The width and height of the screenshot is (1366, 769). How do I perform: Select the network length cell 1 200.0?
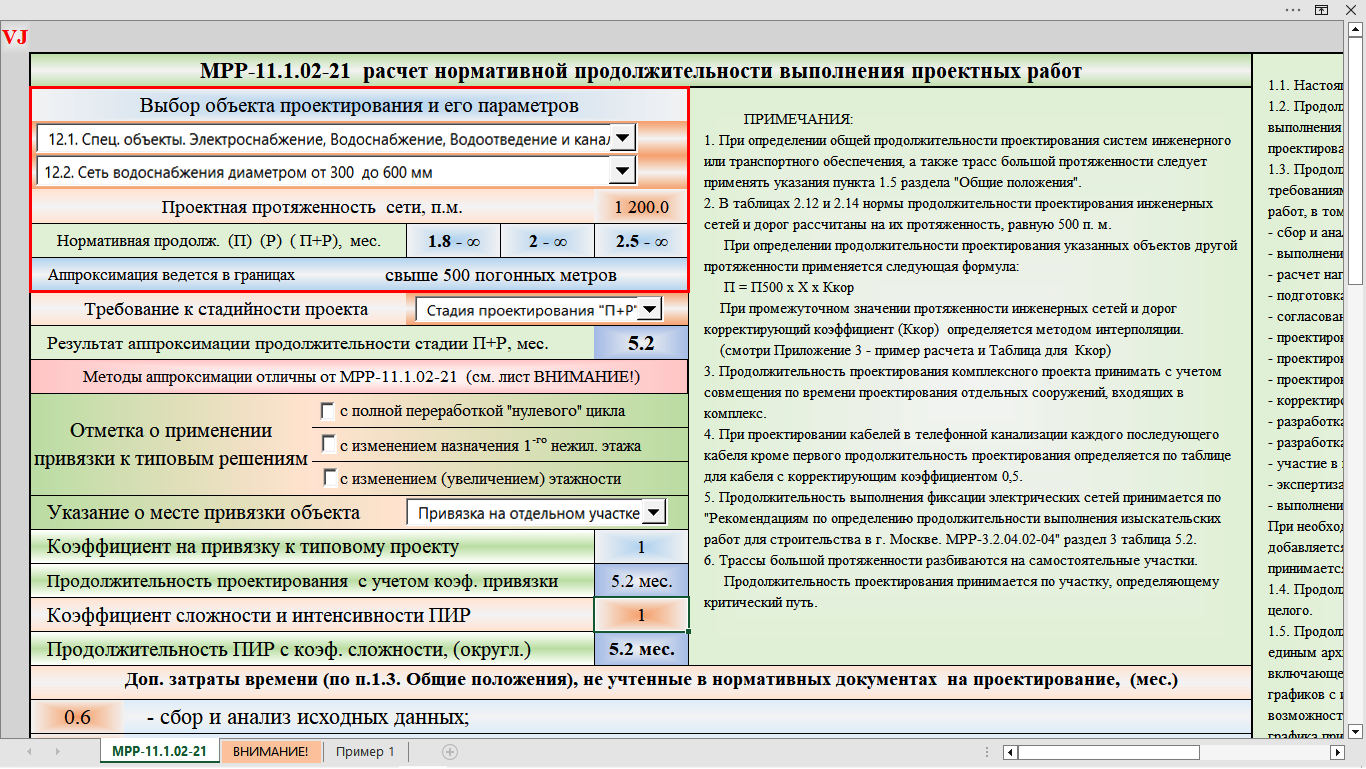point(641,208)
